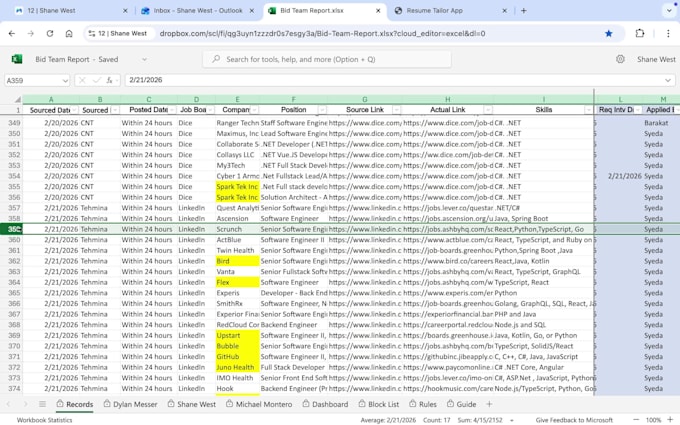Open the Guide sheet tab
The width and height of the screenshot is (680, 425).
(461, 404)
